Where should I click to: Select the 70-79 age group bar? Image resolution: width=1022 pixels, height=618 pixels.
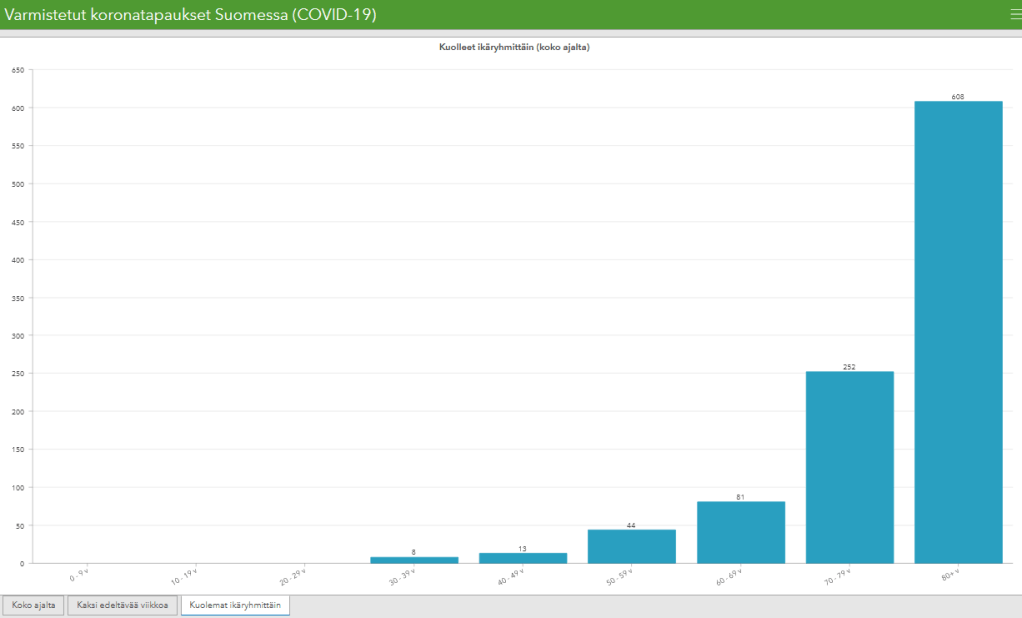click(849, 467)
